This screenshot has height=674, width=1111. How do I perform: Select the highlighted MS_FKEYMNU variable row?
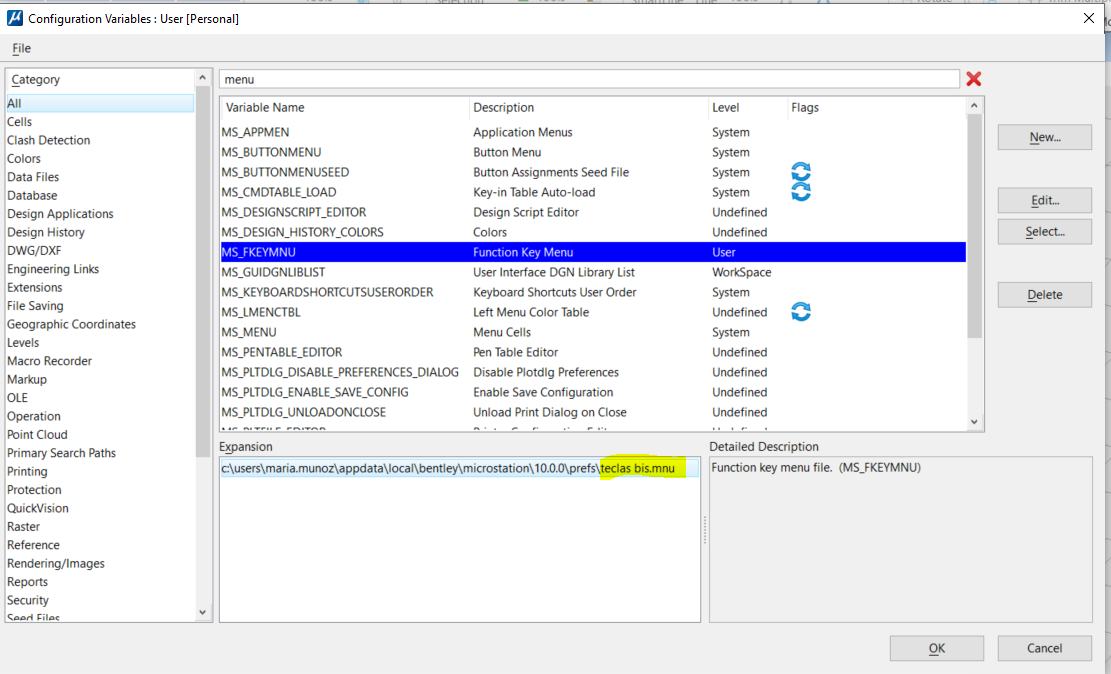point(593,252)
